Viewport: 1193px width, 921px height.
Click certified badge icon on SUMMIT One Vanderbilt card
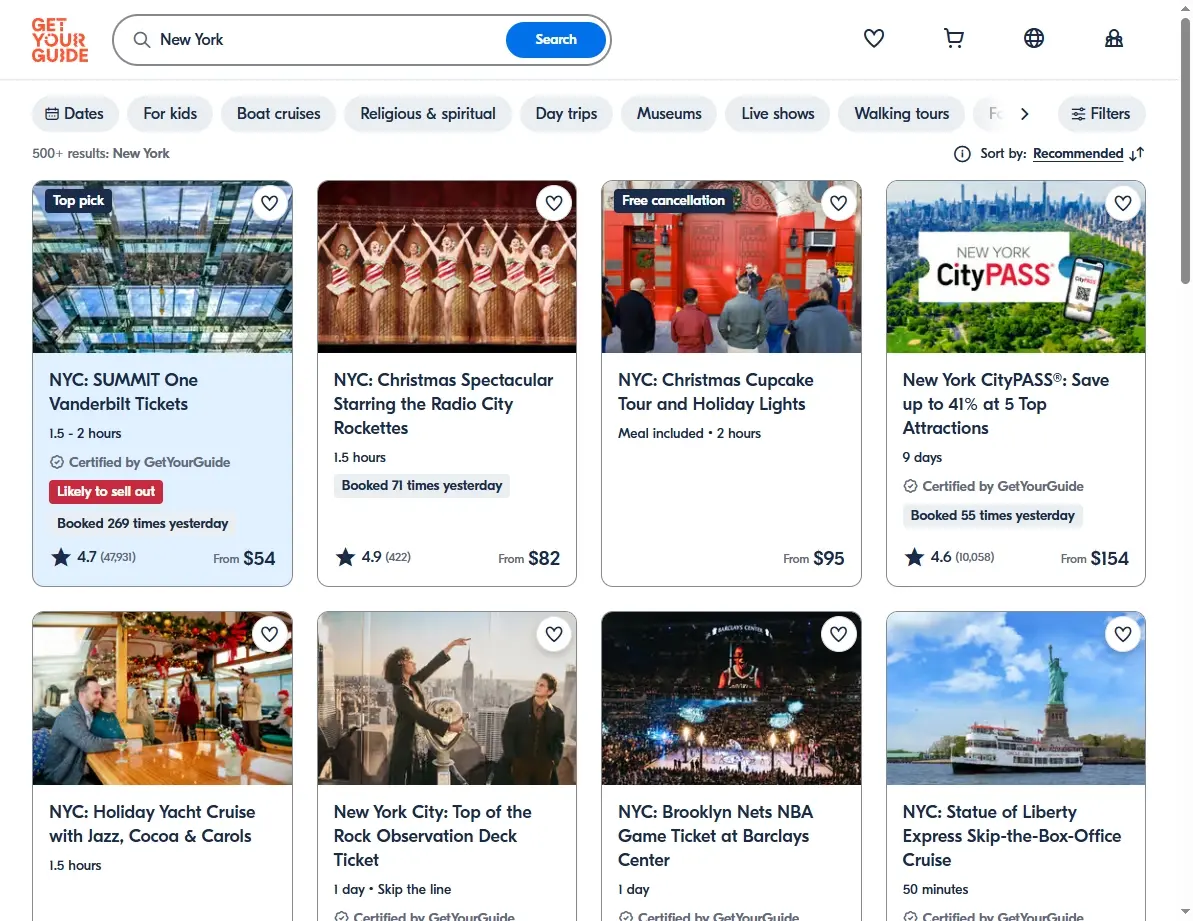(x=56, y=462)
